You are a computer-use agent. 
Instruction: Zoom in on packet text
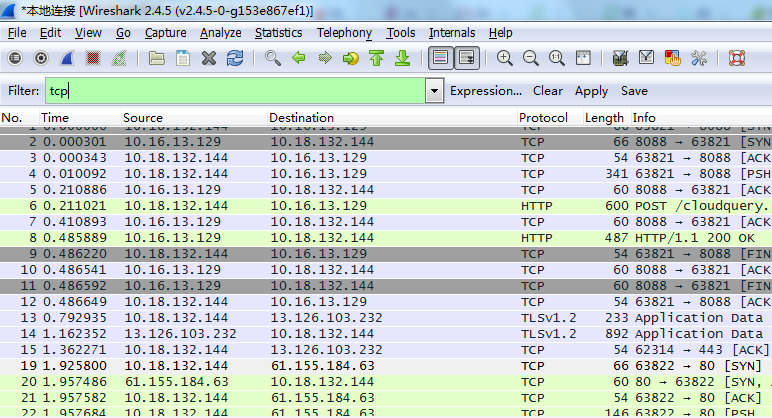click(505, 58)
